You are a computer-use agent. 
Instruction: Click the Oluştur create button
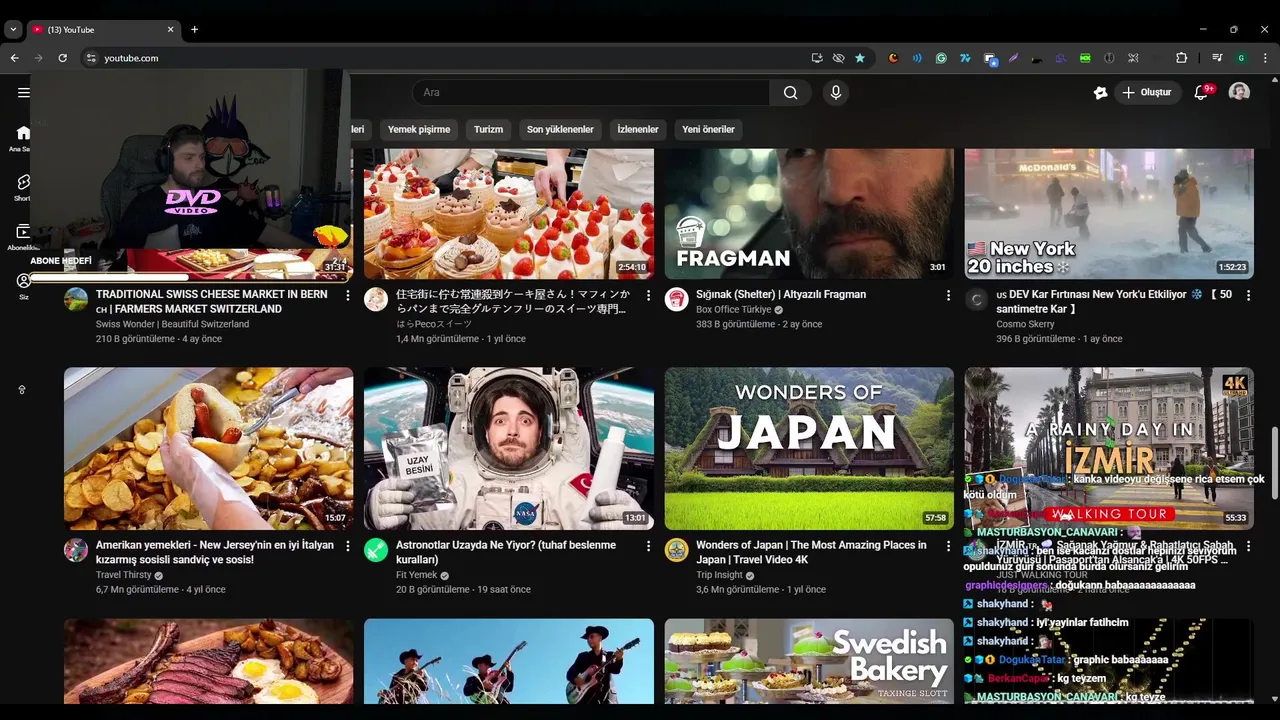pos(1146,93)
